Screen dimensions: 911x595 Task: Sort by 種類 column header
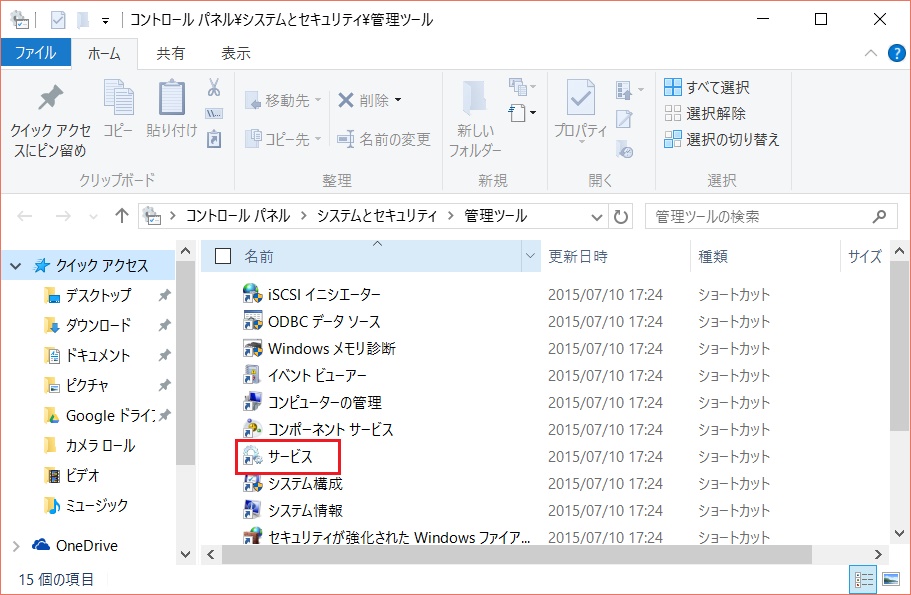point(765,256)
